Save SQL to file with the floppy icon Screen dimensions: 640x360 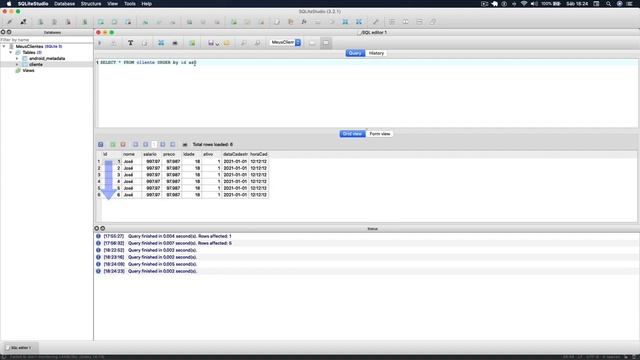[x=211, y=43]
